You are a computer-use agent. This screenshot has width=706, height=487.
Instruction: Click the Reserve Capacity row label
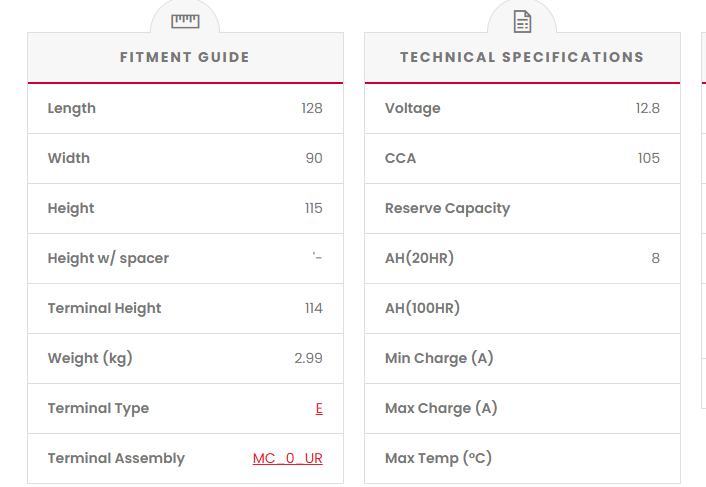coord(447,208)
